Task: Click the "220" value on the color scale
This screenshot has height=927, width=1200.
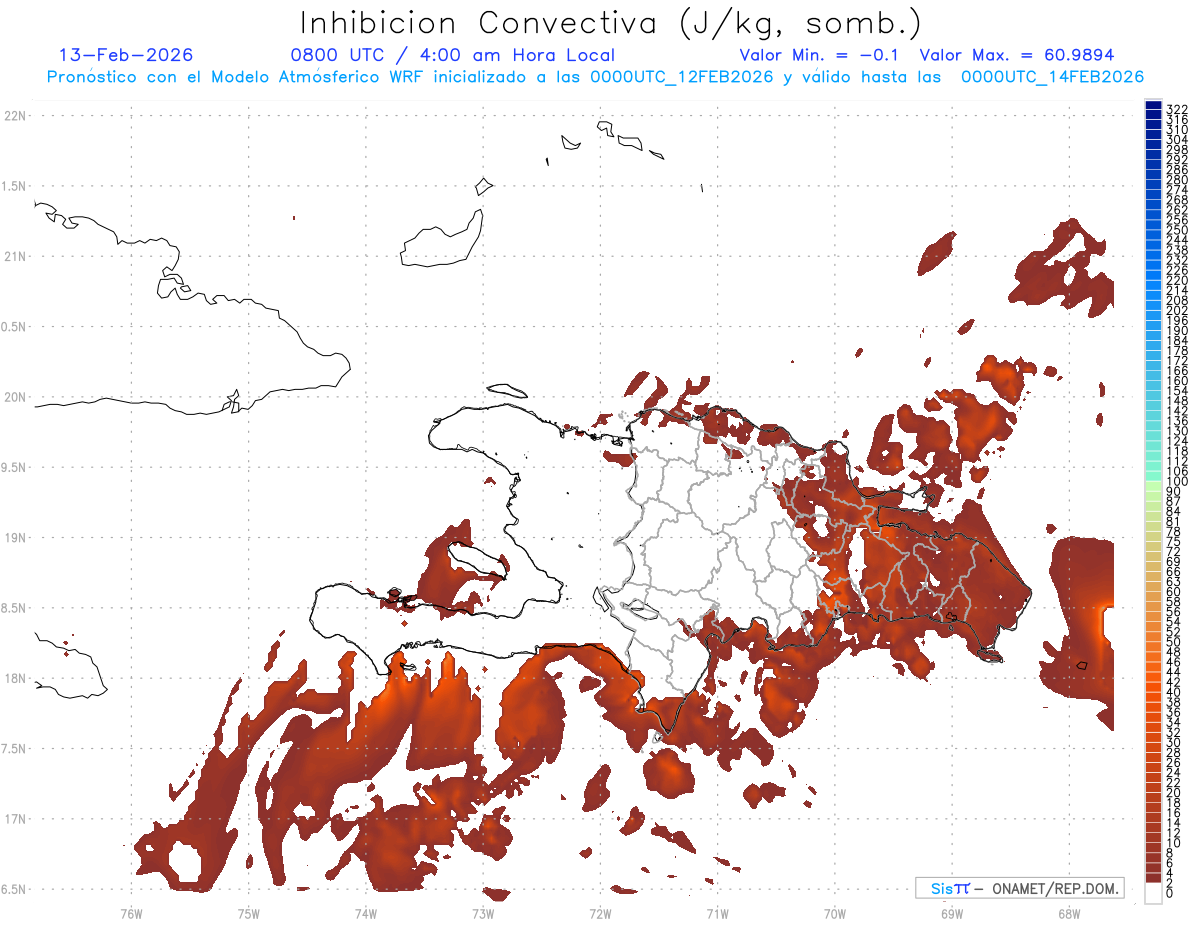Action: 1177,281
